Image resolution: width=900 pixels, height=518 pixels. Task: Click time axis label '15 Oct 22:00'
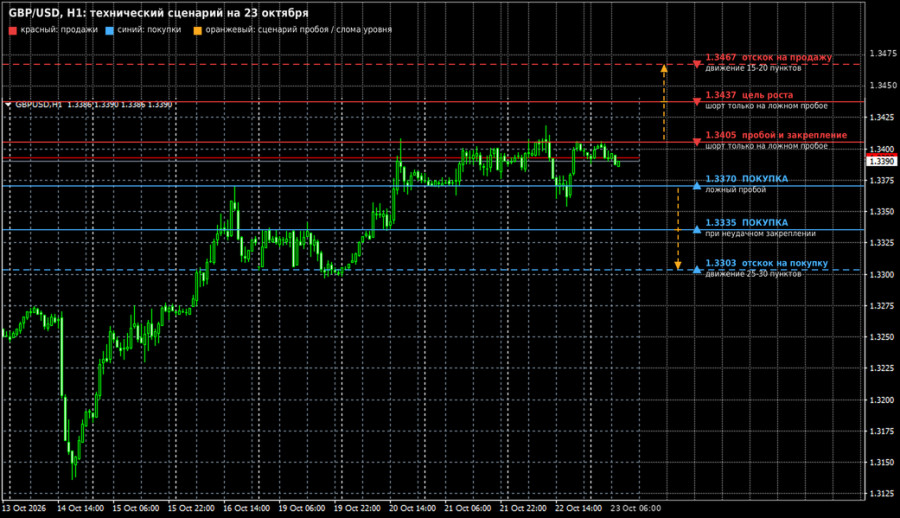tap(191, 508)
